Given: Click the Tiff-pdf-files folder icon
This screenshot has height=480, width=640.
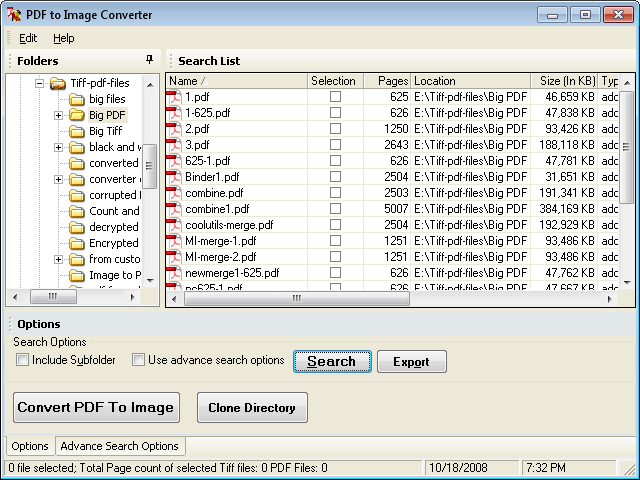Looking at the screenshot, I should (58, 83).
